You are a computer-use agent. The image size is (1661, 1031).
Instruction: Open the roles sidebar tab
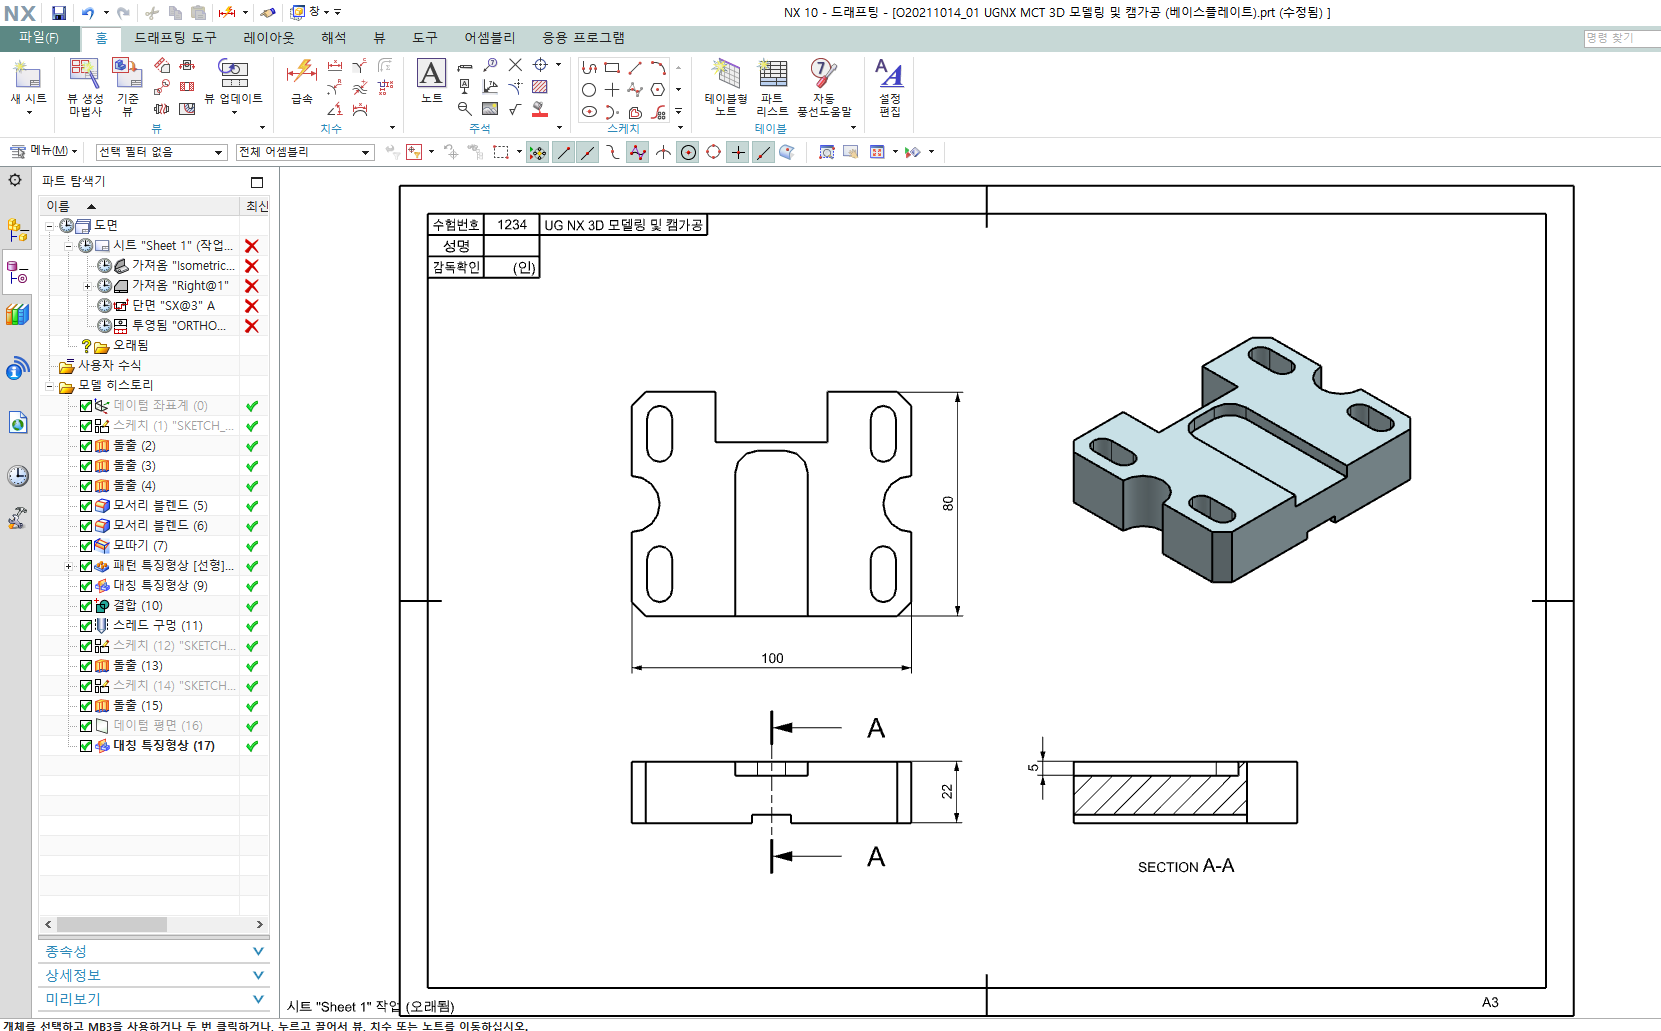pyautogui.click(x=17, y=518)
